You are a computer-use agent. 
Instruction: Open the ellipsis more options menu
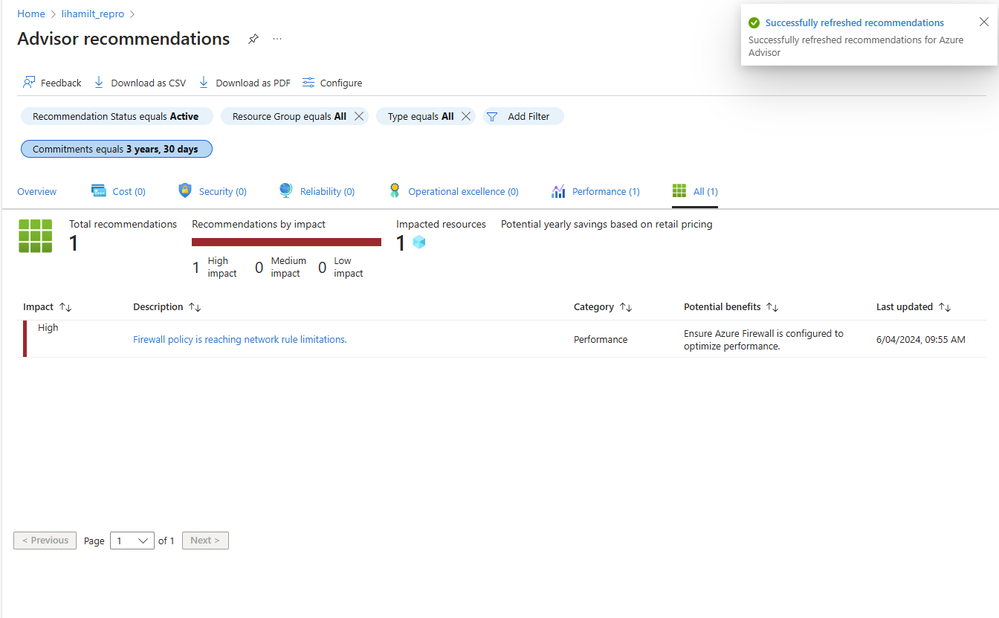click(277, 39)
